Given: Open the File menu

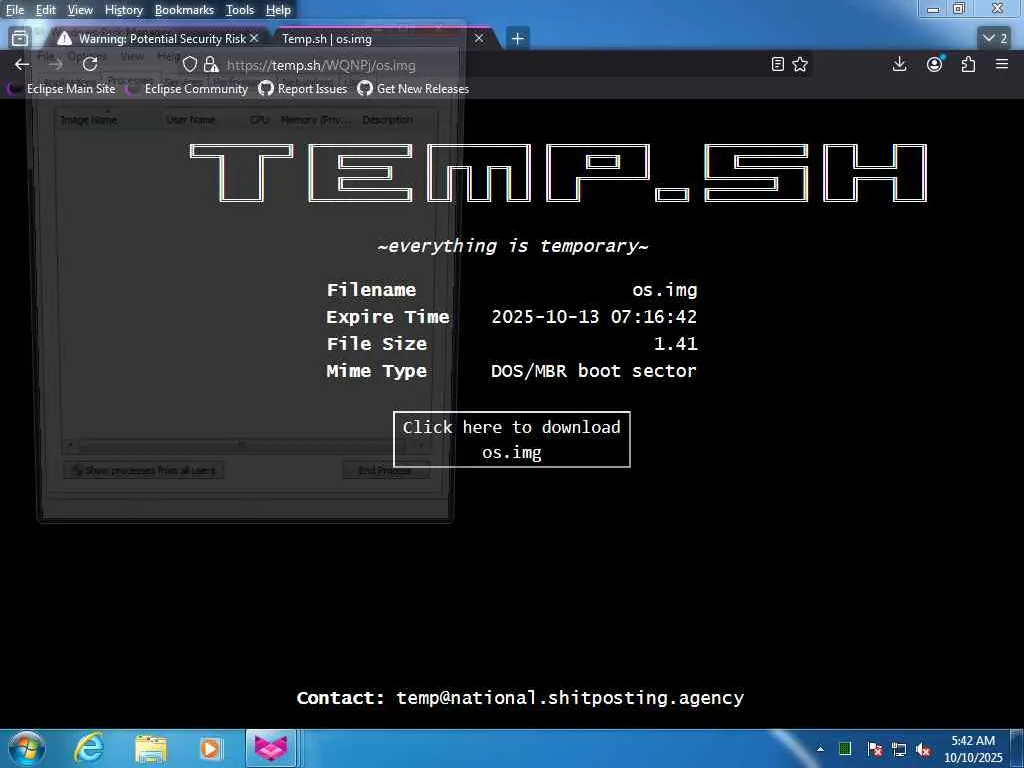Looking at the screenshot, I should pos(15,10).
